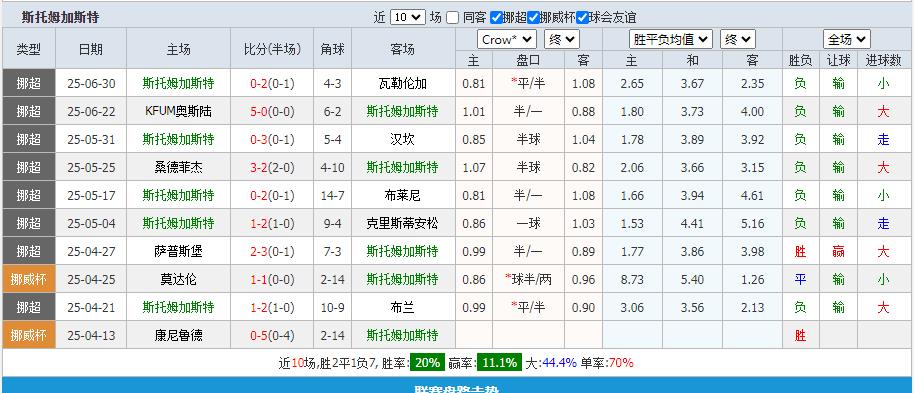Click the 斯托姆加斯特 team title
The image size is (914, 393).
tap(60, 17)
